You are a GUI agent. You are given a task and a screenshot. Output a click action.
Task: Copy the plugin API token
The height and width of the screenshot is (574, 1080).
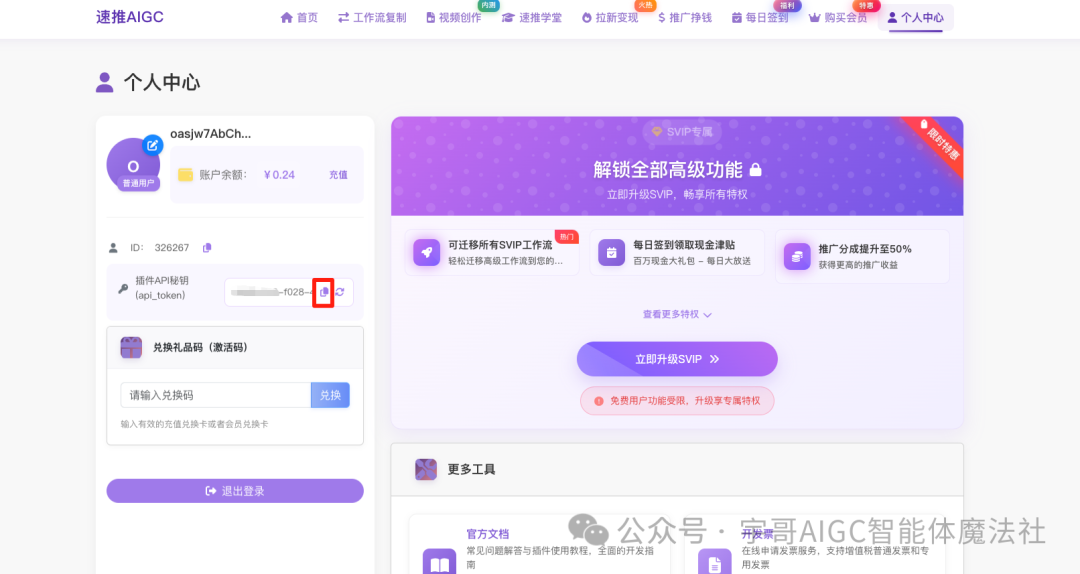tap(324, 292)
